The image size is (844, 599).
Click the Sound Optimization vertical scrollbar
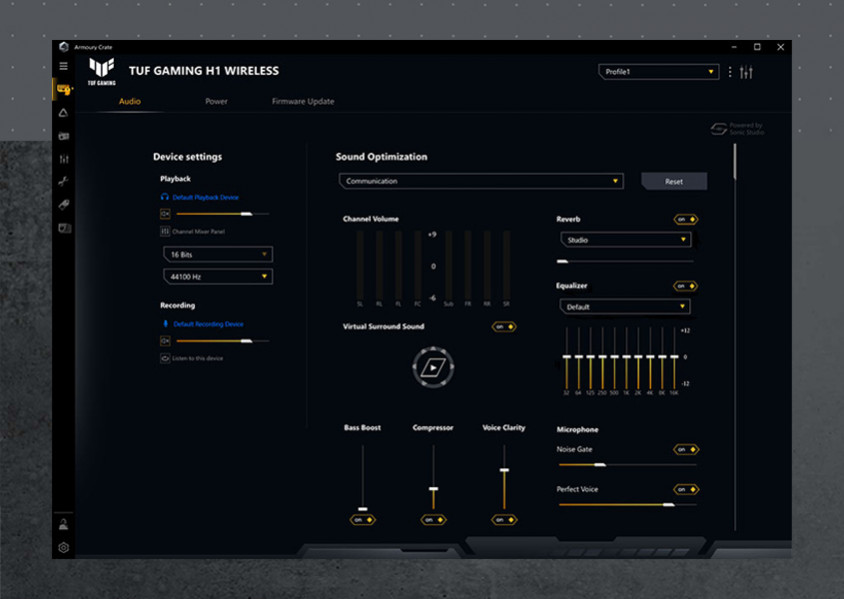pos(735,336)
